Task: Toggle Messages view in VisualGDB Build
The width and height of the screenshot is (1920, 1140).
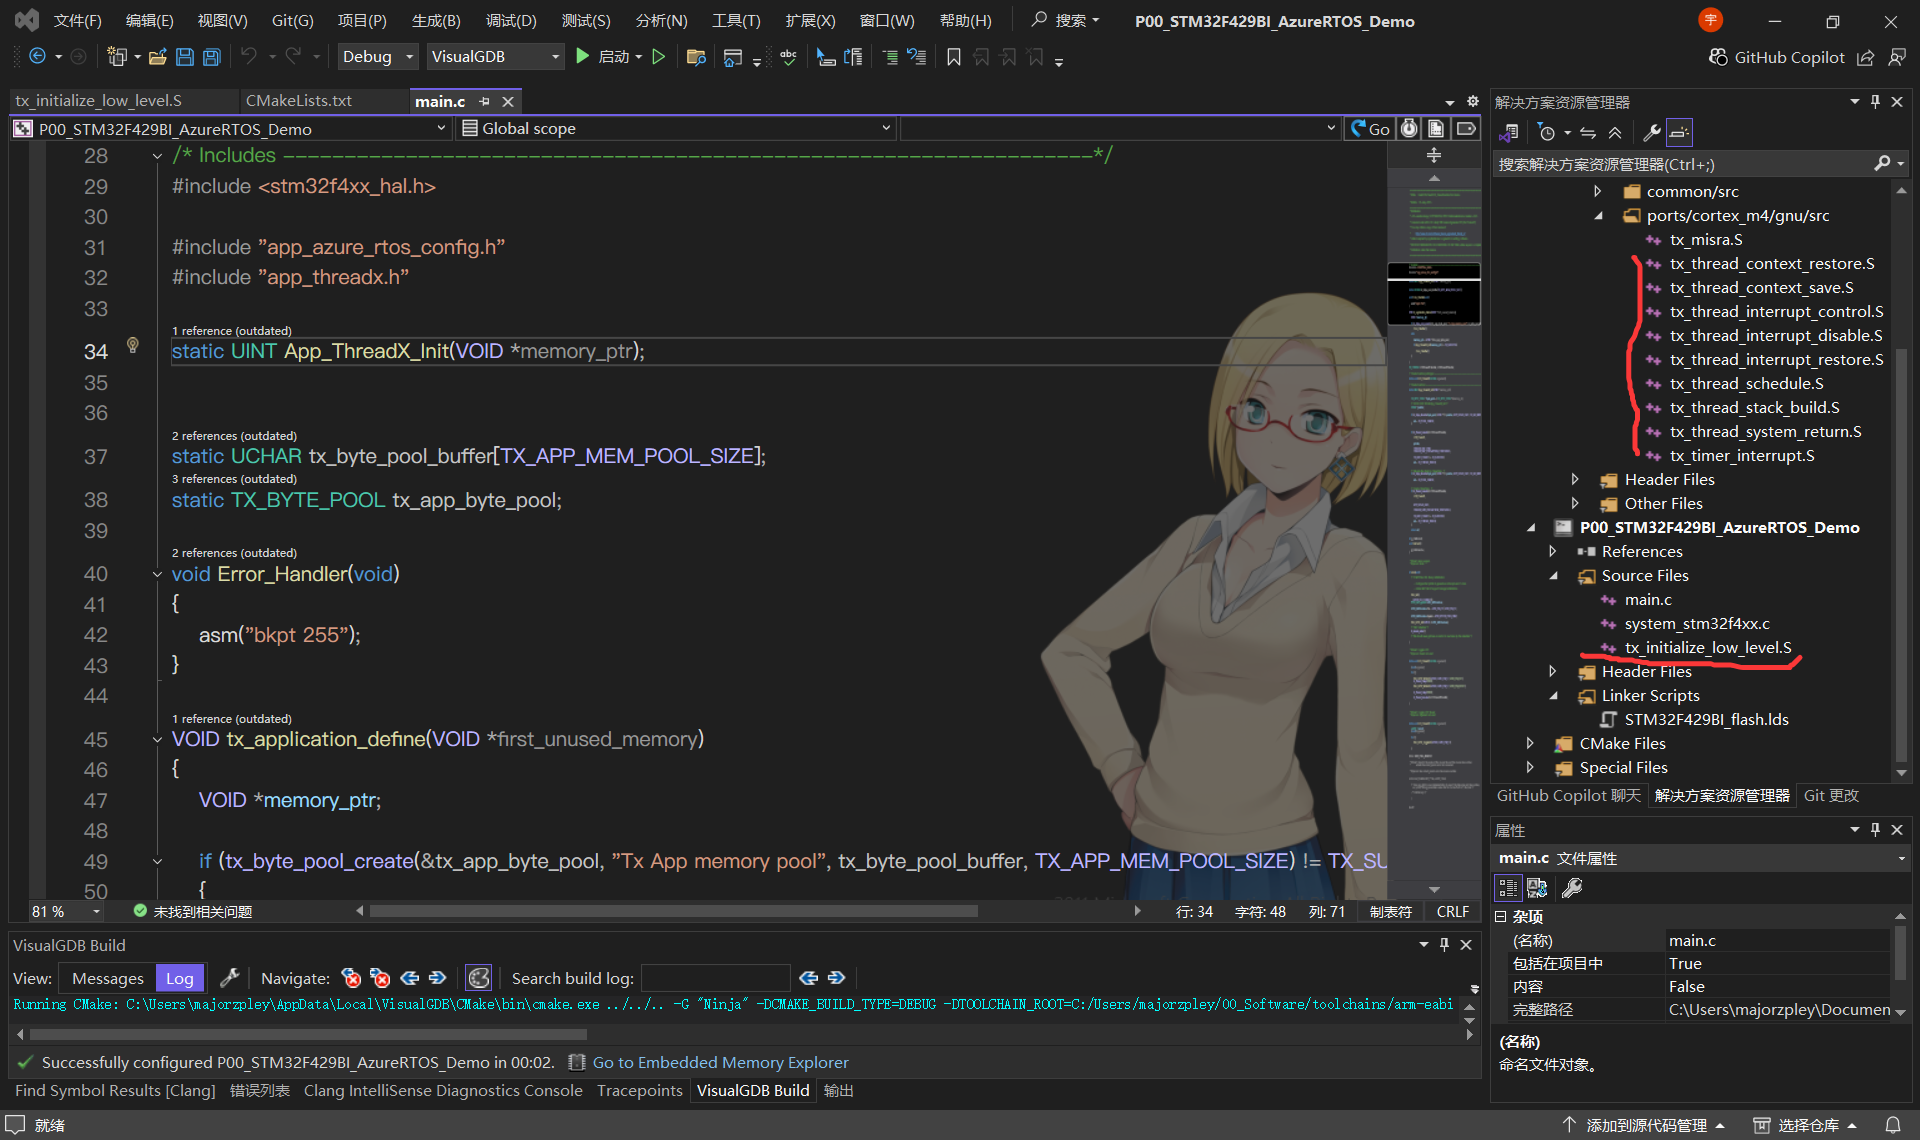Action: [x=108, y=978]
